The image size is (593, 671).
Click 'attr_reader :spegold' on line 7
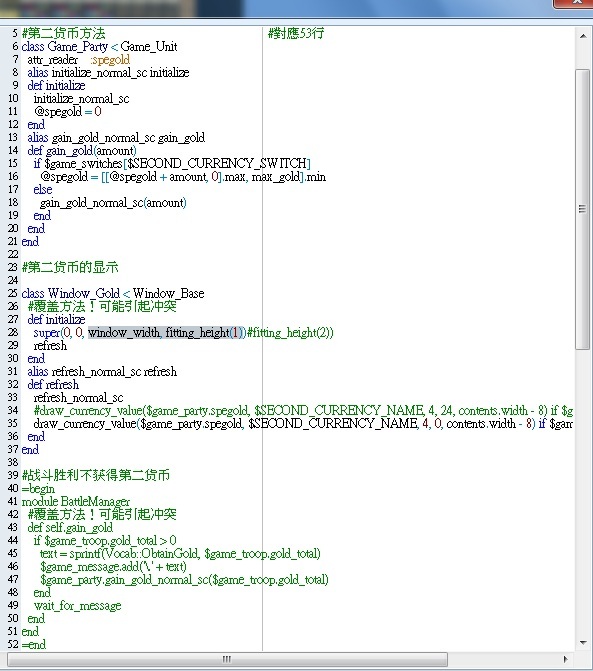tap(79, 60)
